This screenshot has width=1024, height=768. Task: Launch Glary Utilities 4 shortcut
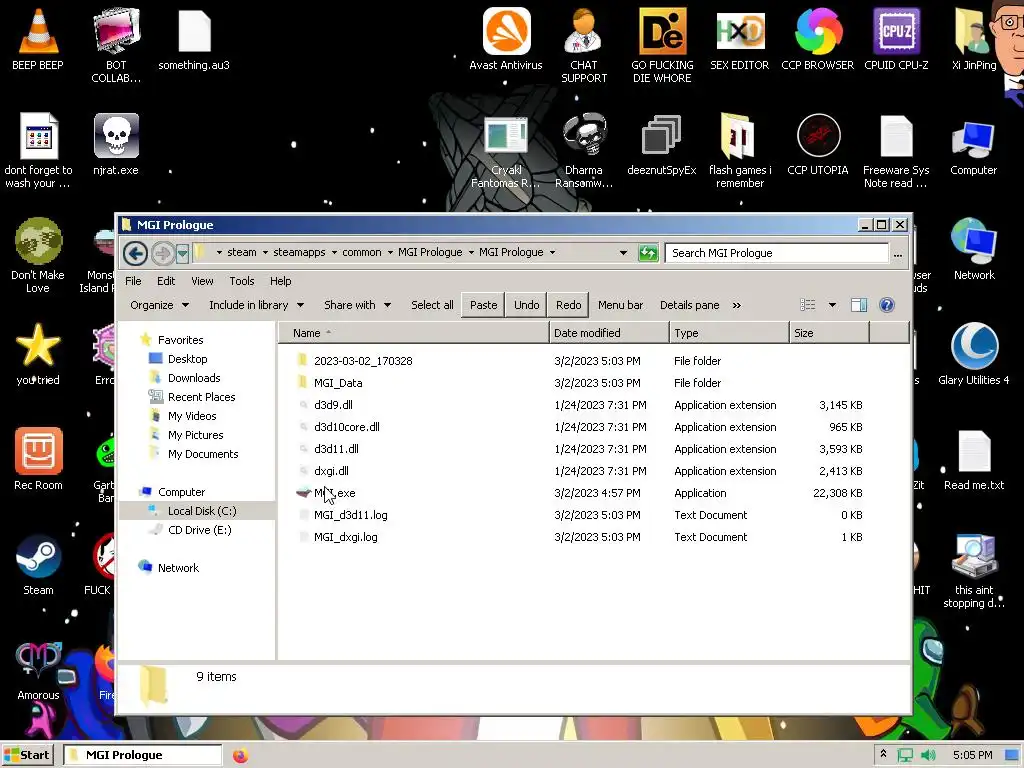coord(974,355)
